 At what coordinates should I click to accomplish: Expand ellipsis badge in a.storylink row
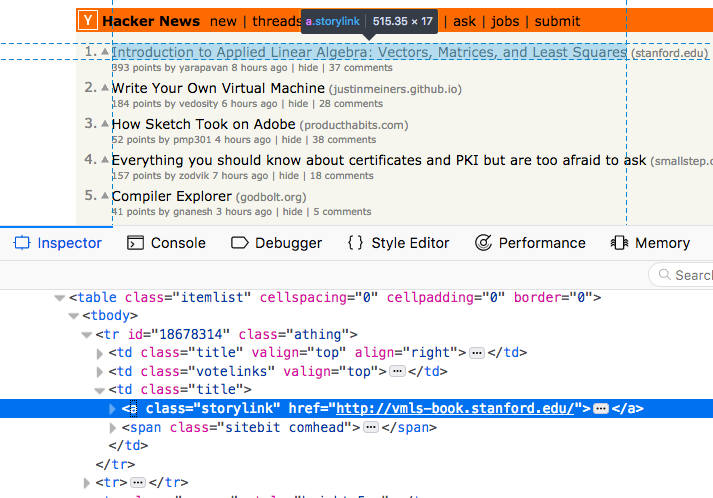point(601,408)
